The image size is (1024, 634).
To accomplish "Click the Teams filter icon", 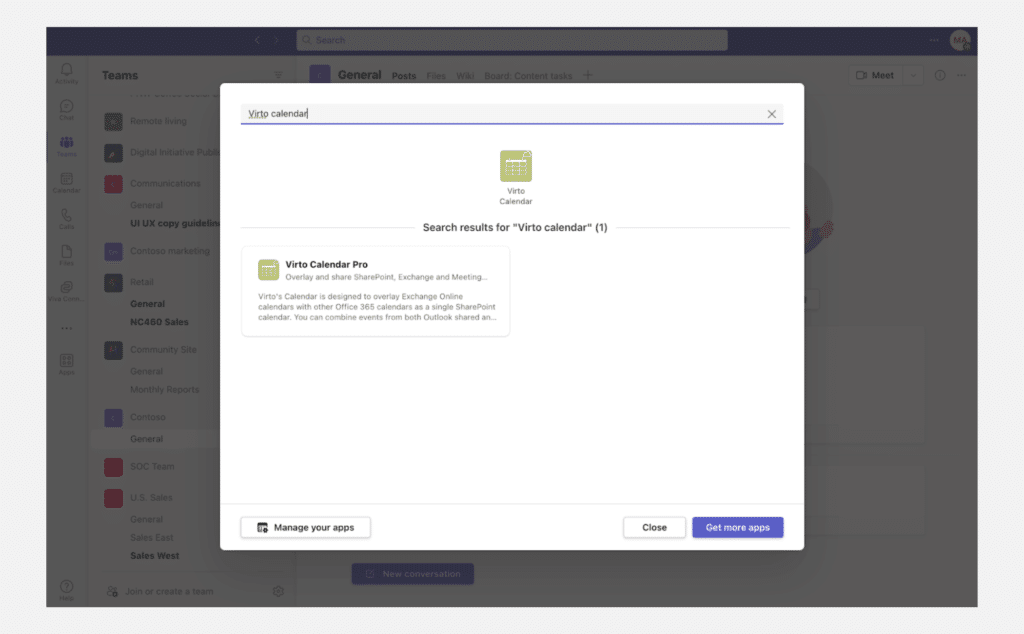I will click(x=278, y=75).
